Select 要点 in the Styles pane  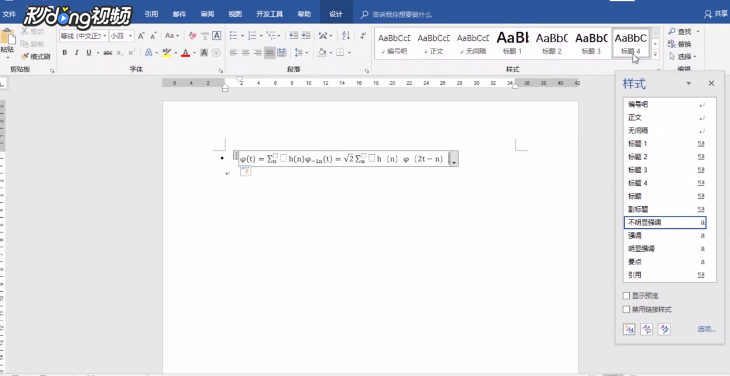coord(665,262)
